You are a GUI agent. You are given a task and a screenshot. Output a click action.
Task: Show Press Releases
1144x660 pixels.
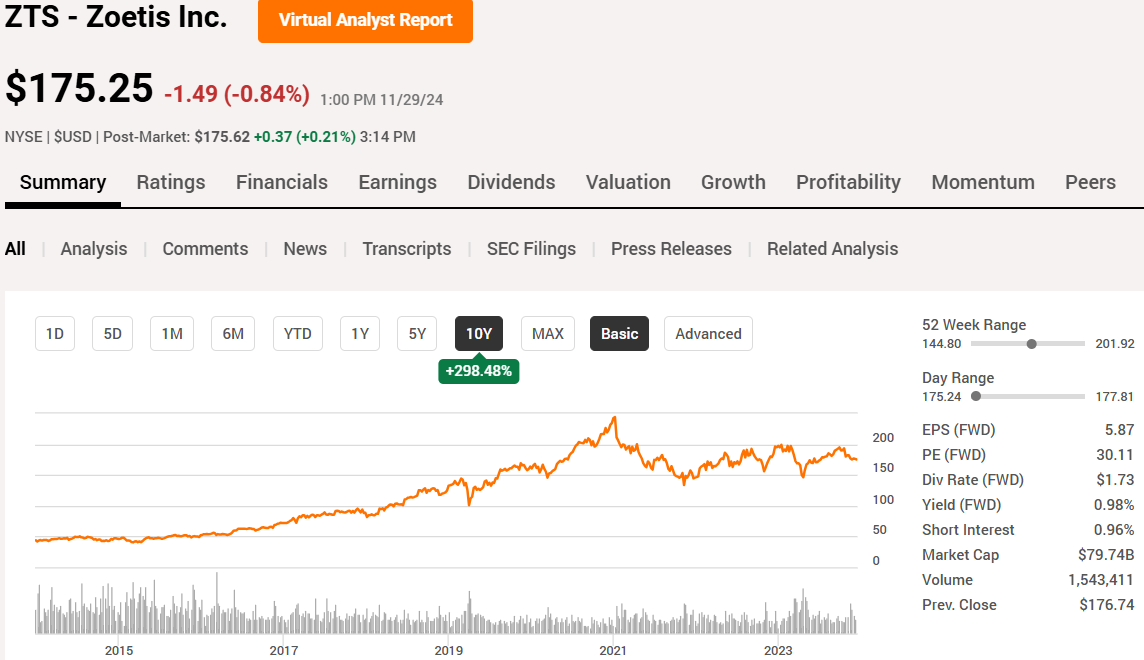(671, 249)
